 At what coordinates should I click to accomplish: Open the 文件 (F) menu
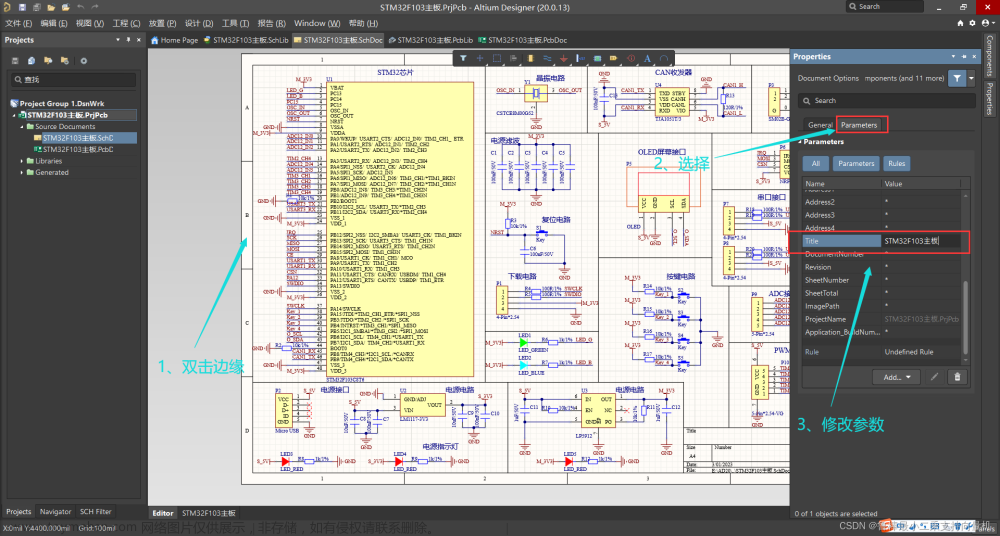pyautogui.click(x=18, y=23)
